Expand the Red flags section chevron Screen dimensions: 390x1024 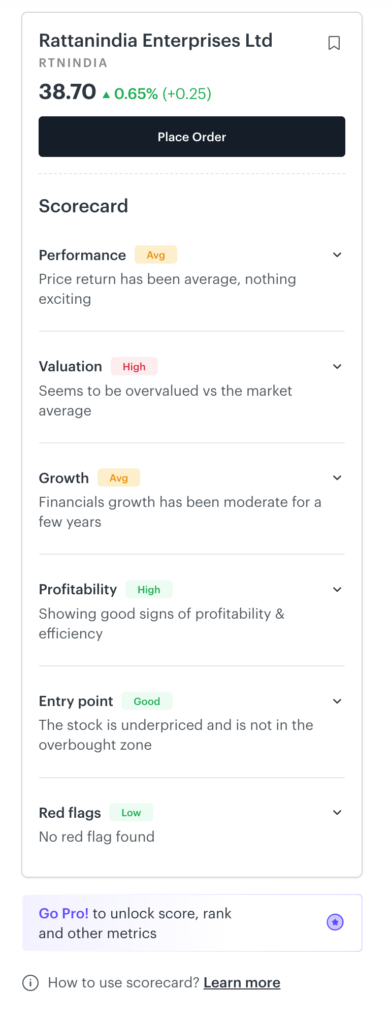click(x=337, y=813)
